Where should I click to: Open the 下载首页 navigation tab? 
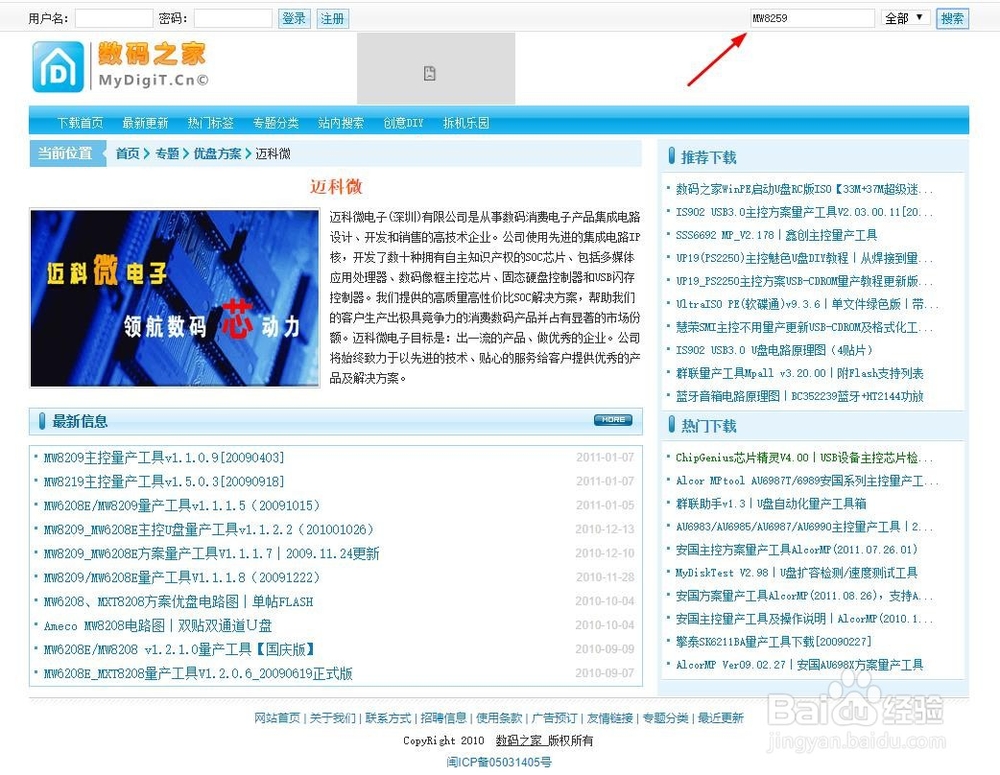(80, 122)
